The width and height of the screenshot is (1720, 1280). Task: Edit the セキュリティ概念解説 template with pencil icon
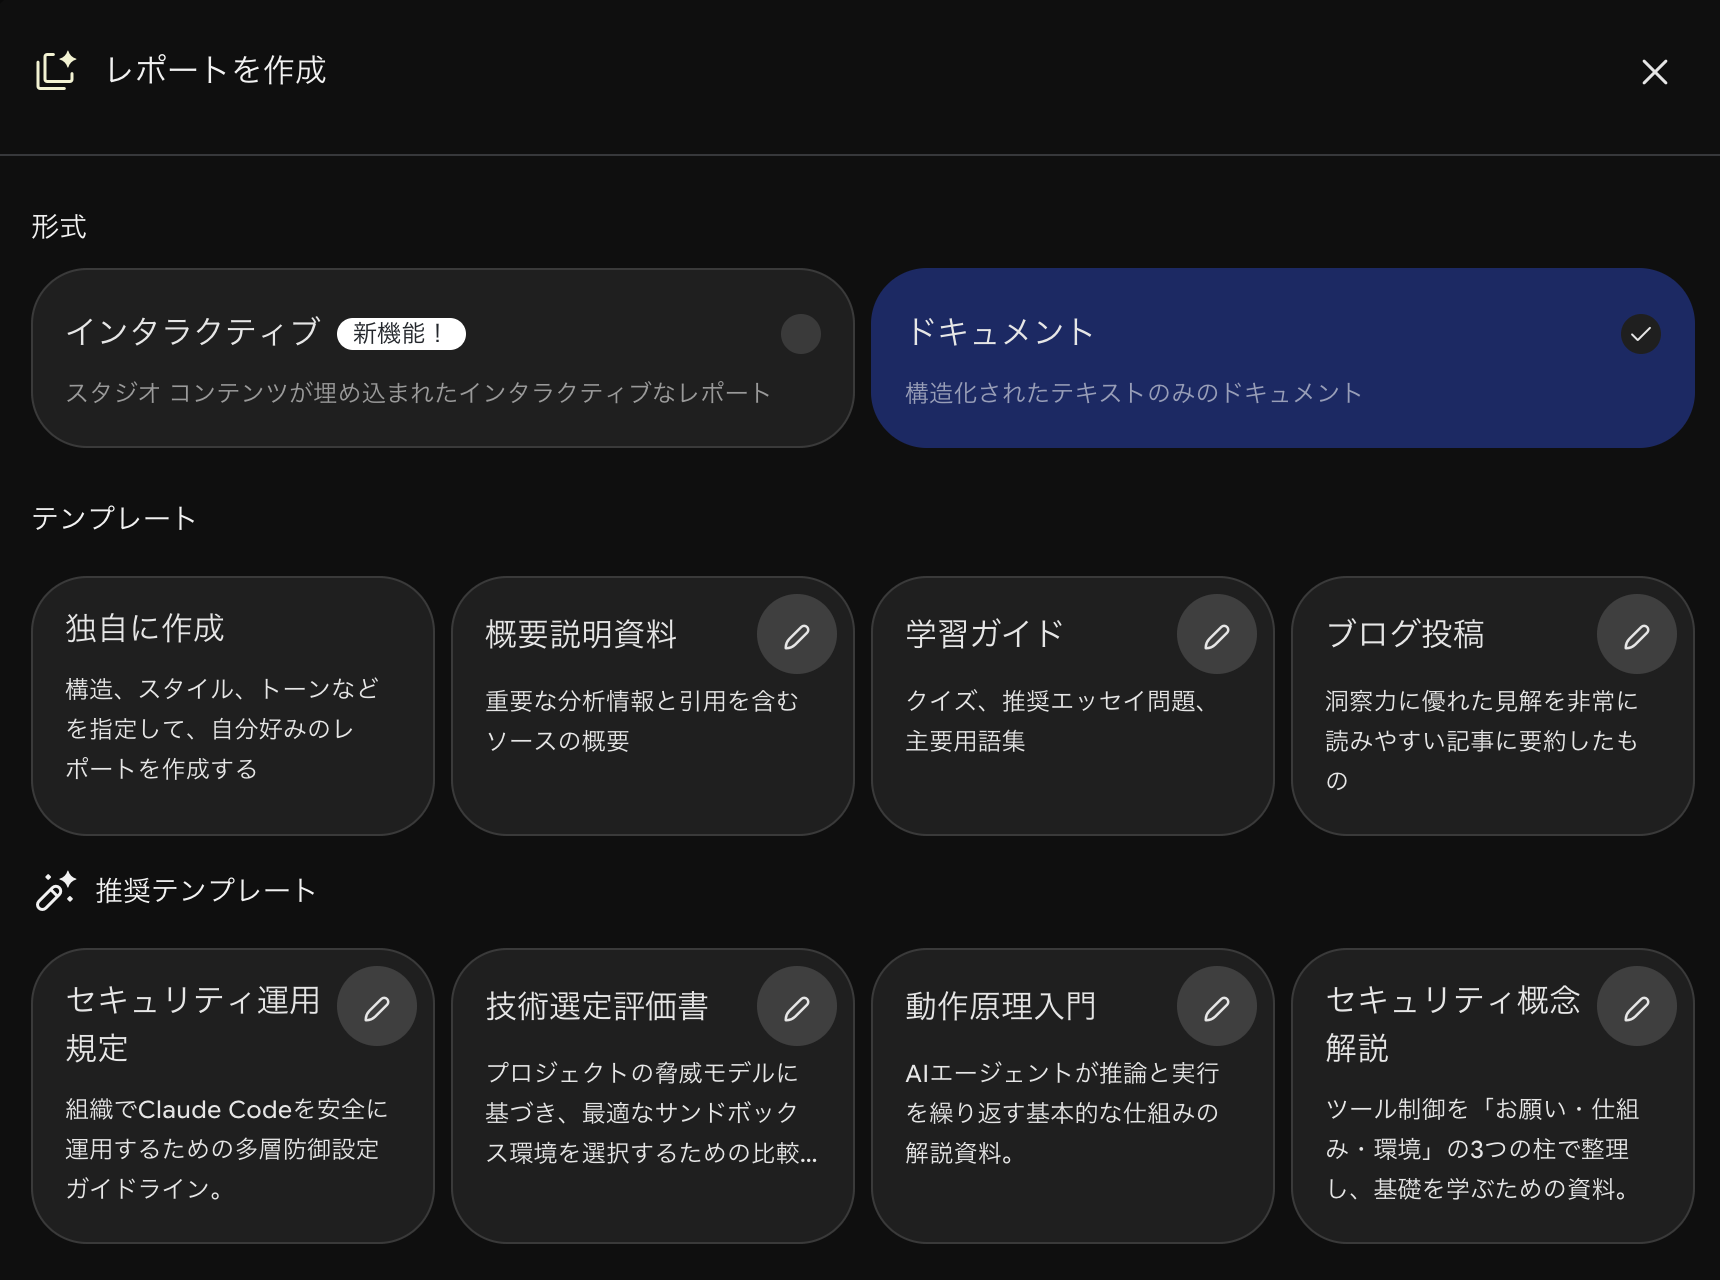click(1637, 1008)
